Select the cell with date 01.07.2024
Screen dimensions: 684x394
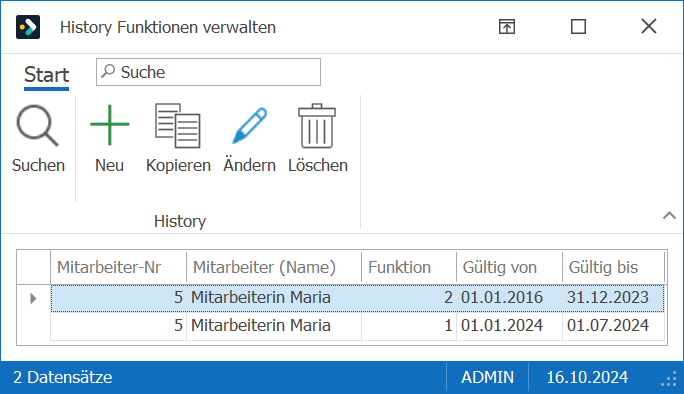click(x=613, y=326)
